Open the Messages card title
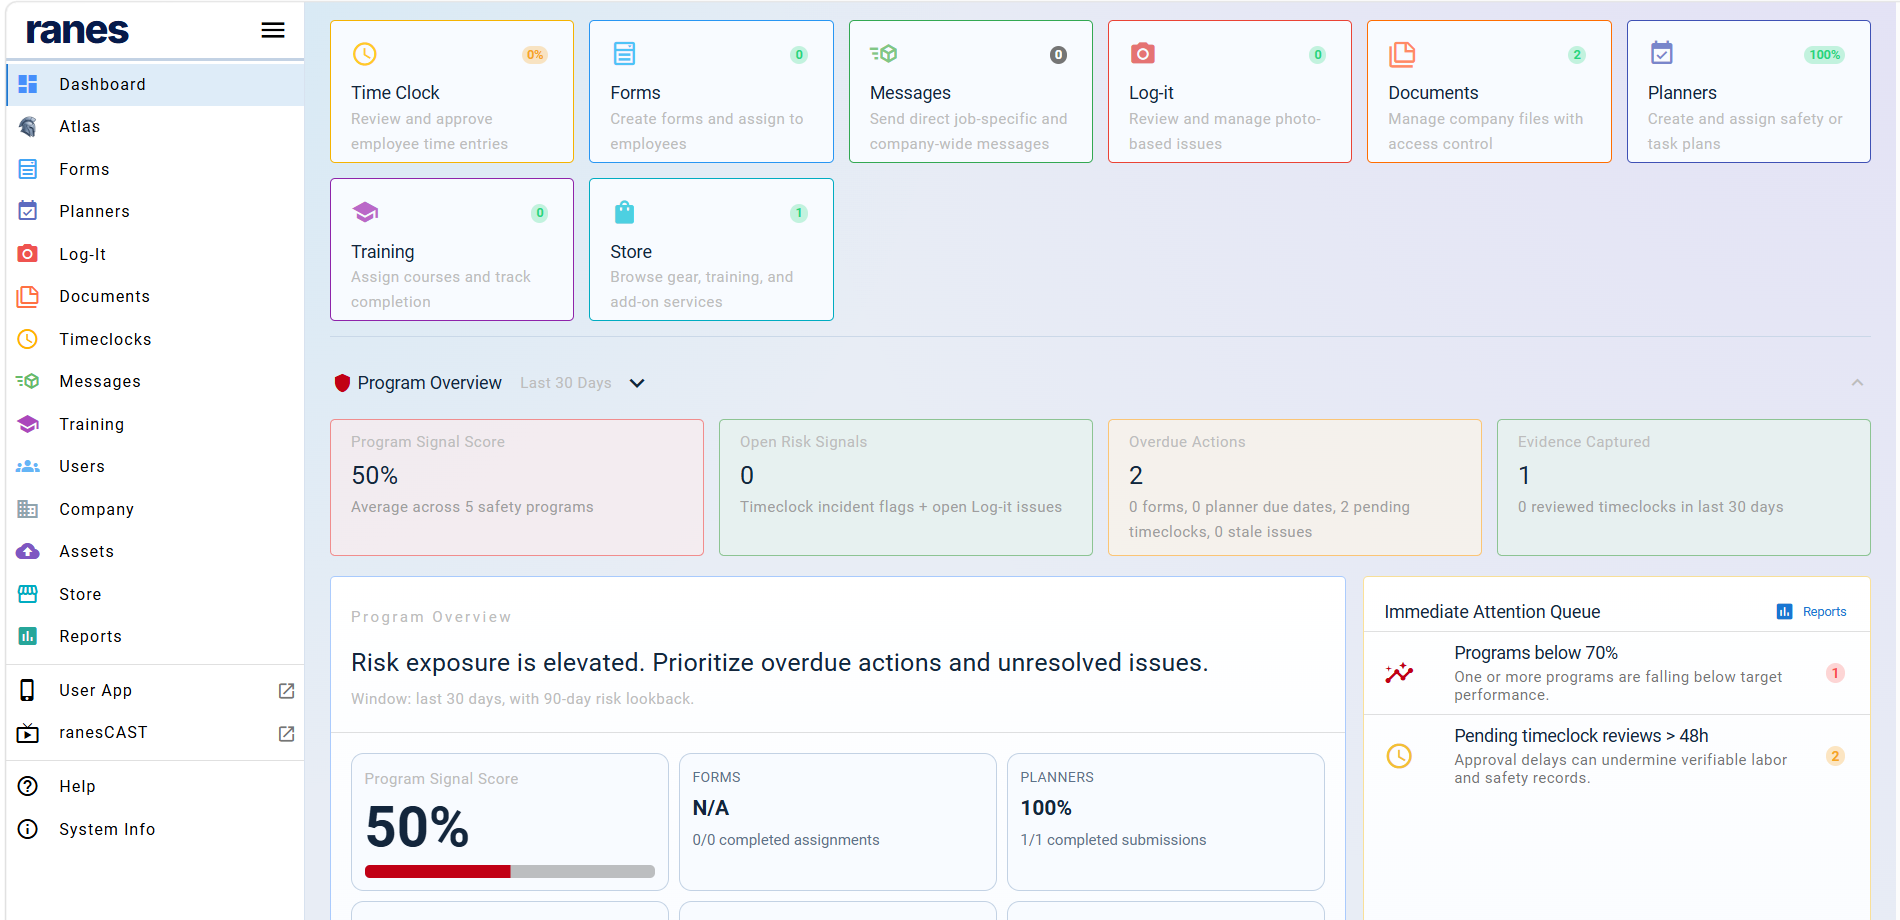 coord(910,93)
